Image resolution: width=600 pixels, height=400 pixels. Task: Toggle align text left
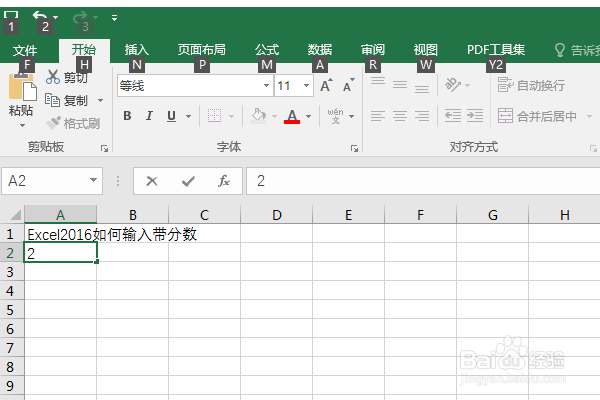[378, 116]
